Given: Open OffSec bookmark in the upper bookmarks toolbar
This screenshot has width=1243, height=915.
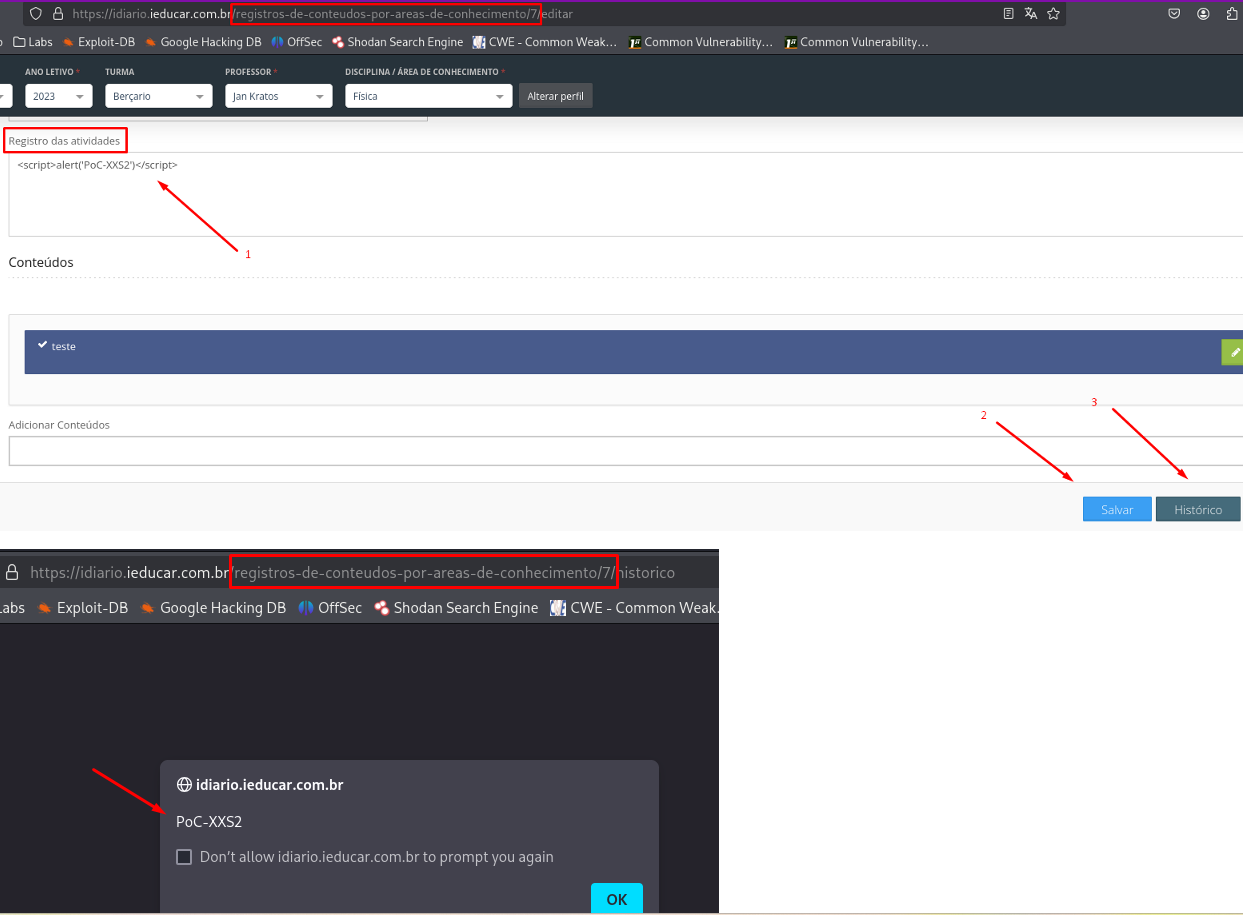Looking at the screenshot, I should point(297,42).
